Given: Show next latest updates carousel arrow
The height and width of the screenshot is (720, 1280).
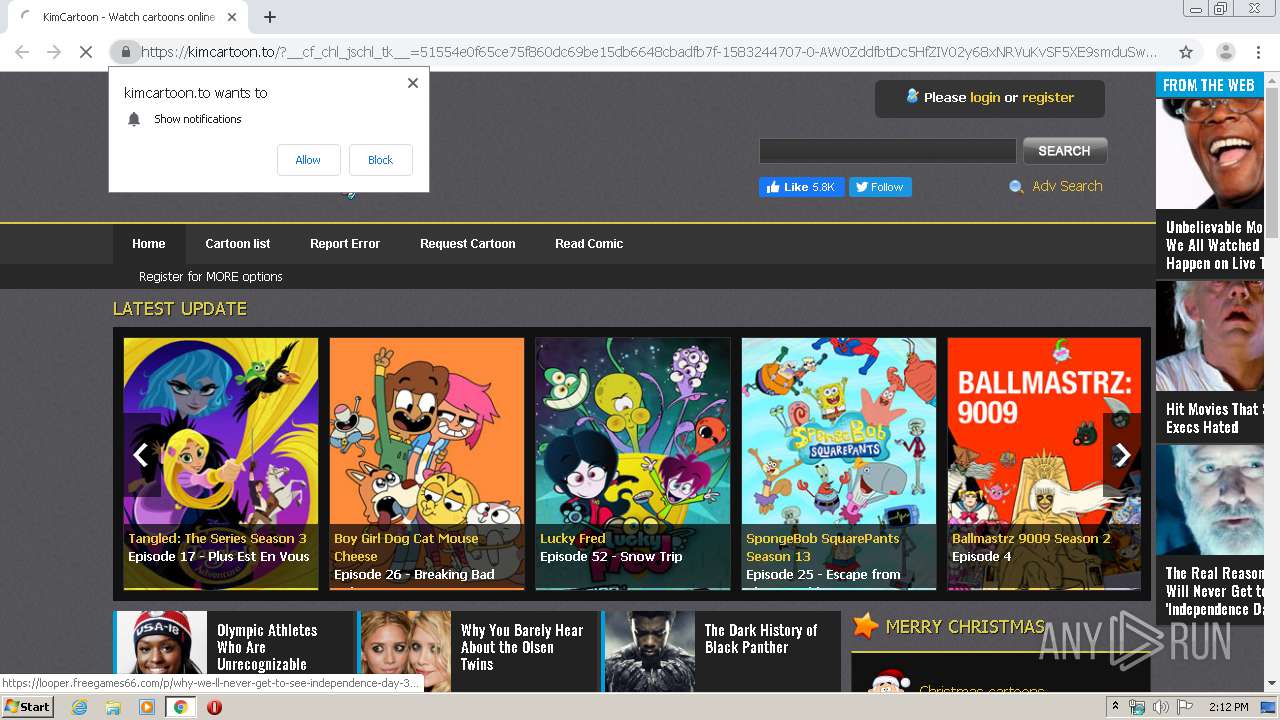Looking at the screenshot, I should 1122,455.
